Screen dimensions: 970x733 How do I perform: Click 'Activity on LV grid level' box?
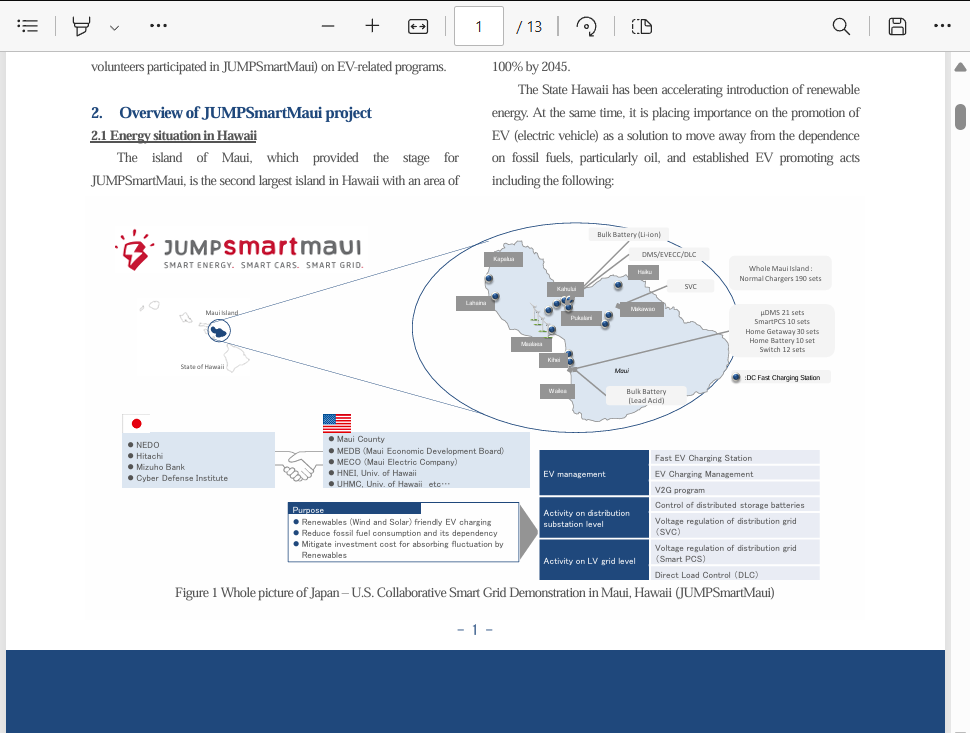tap(594, 560)
